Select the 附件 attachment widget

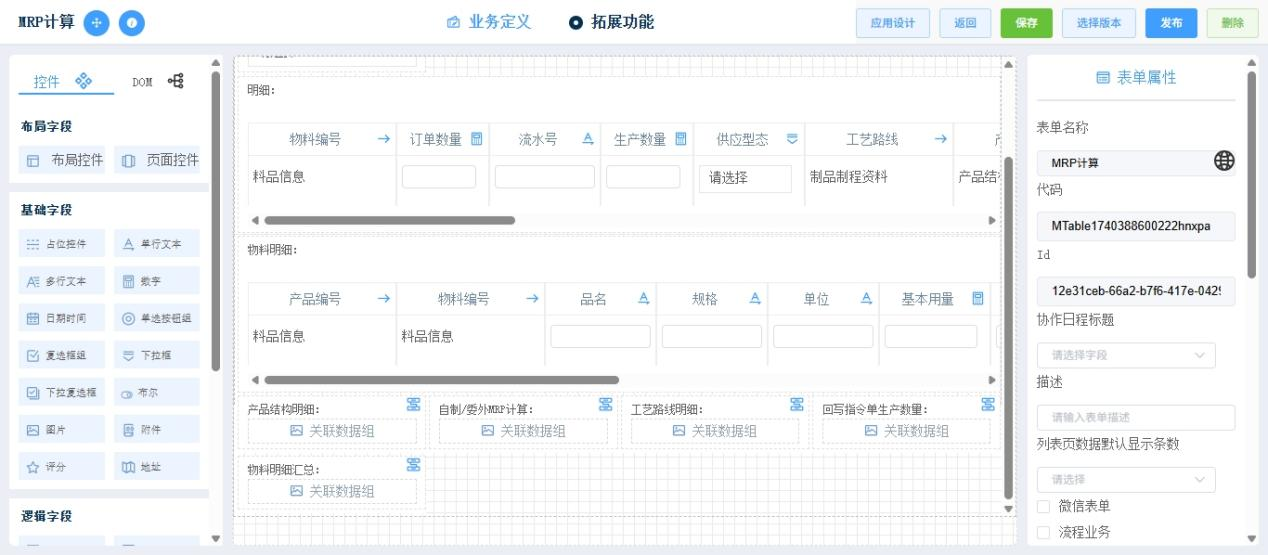[156, 429]
